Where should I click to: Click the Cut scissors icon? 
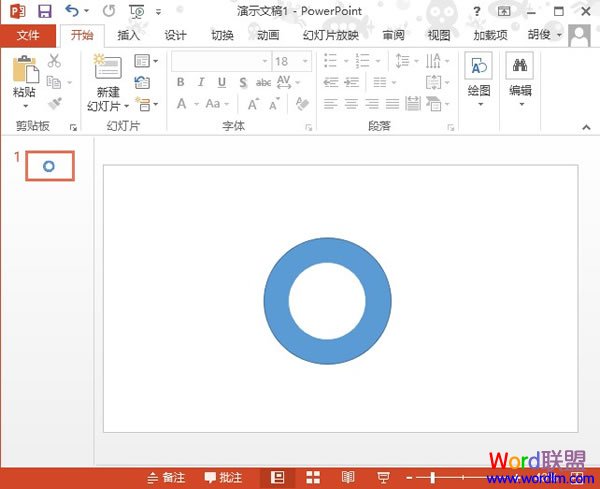(54, 60)
